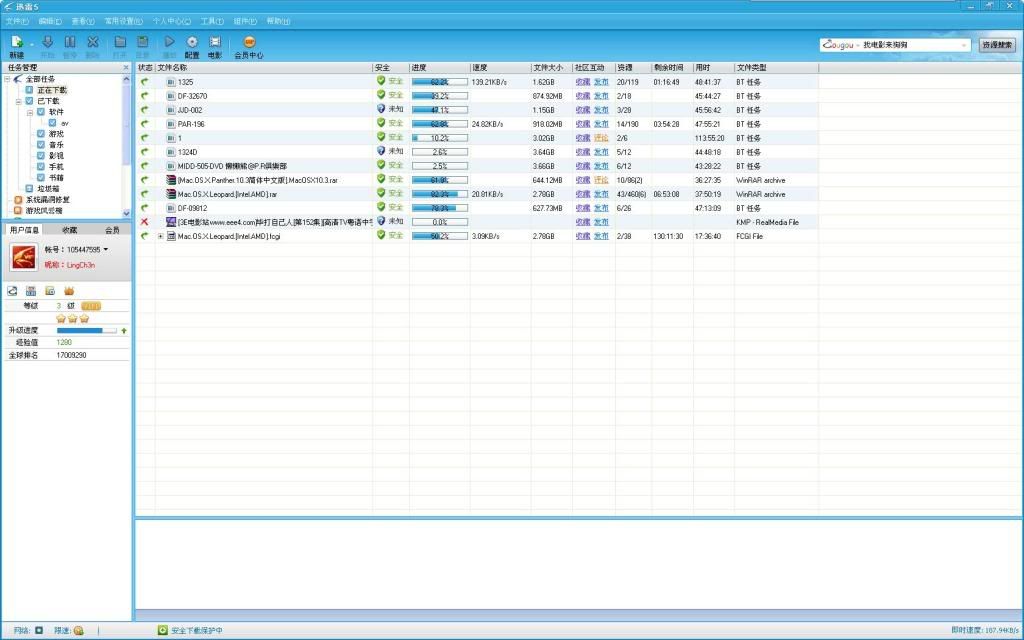Click the refresh icon under the user avatar

pos(12,290)
